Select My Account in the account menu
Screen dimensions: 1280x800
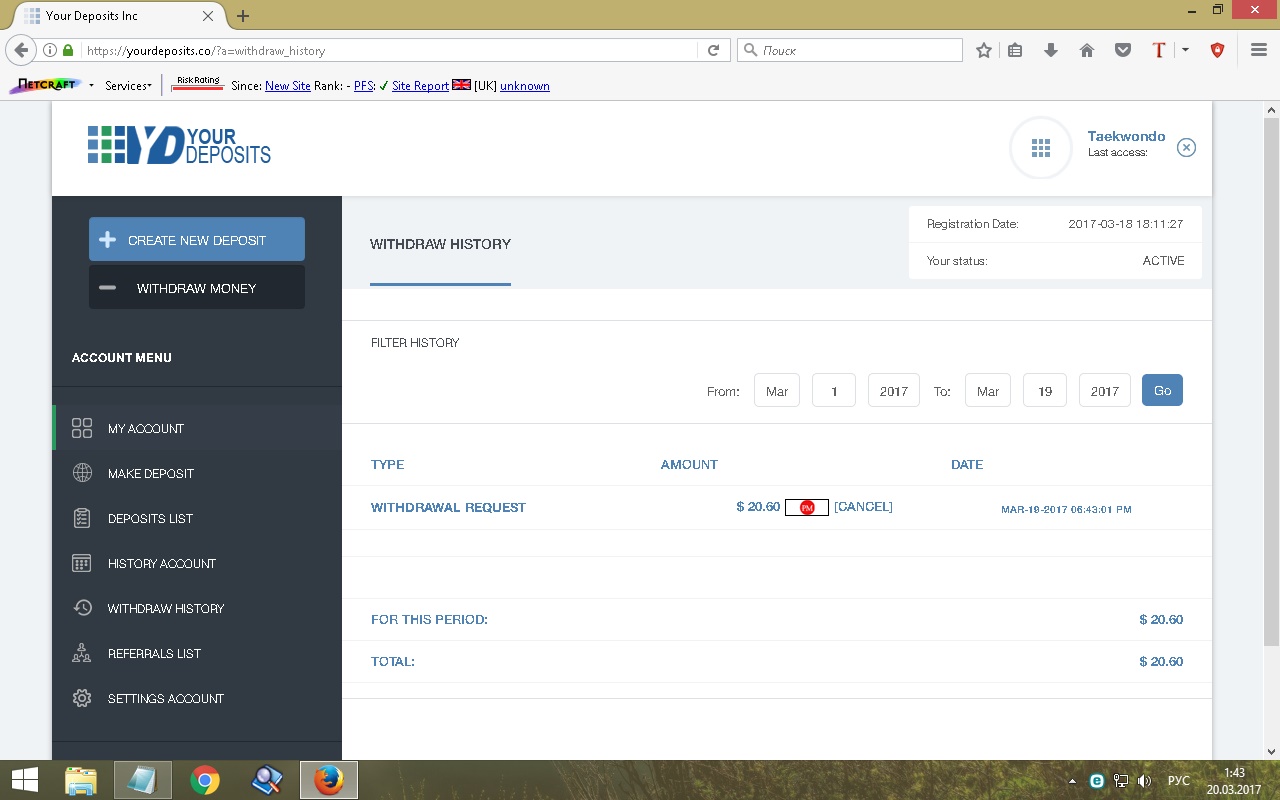click(x=146, y=428)
